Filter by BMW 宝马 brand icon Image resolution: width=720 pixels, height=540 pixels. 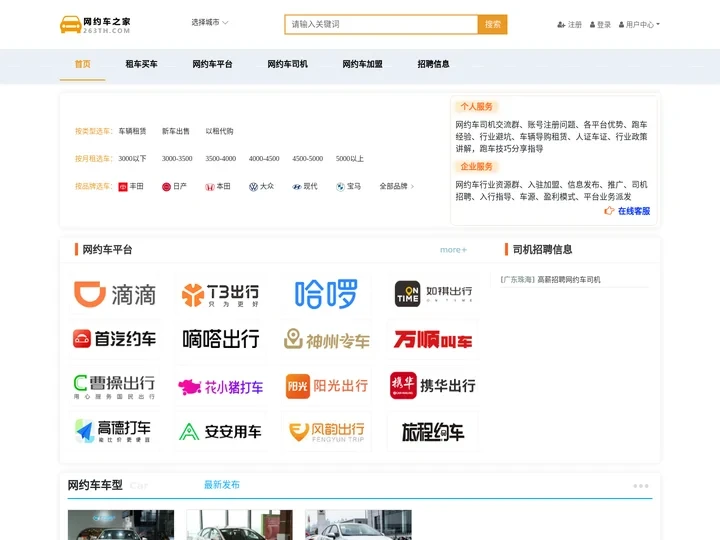point(340,187)
